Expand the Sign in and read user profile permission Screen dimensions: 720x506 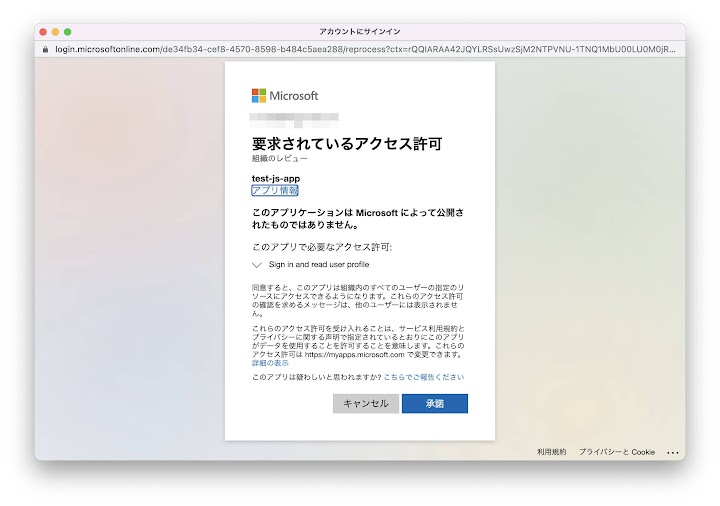tap(257, 264)
